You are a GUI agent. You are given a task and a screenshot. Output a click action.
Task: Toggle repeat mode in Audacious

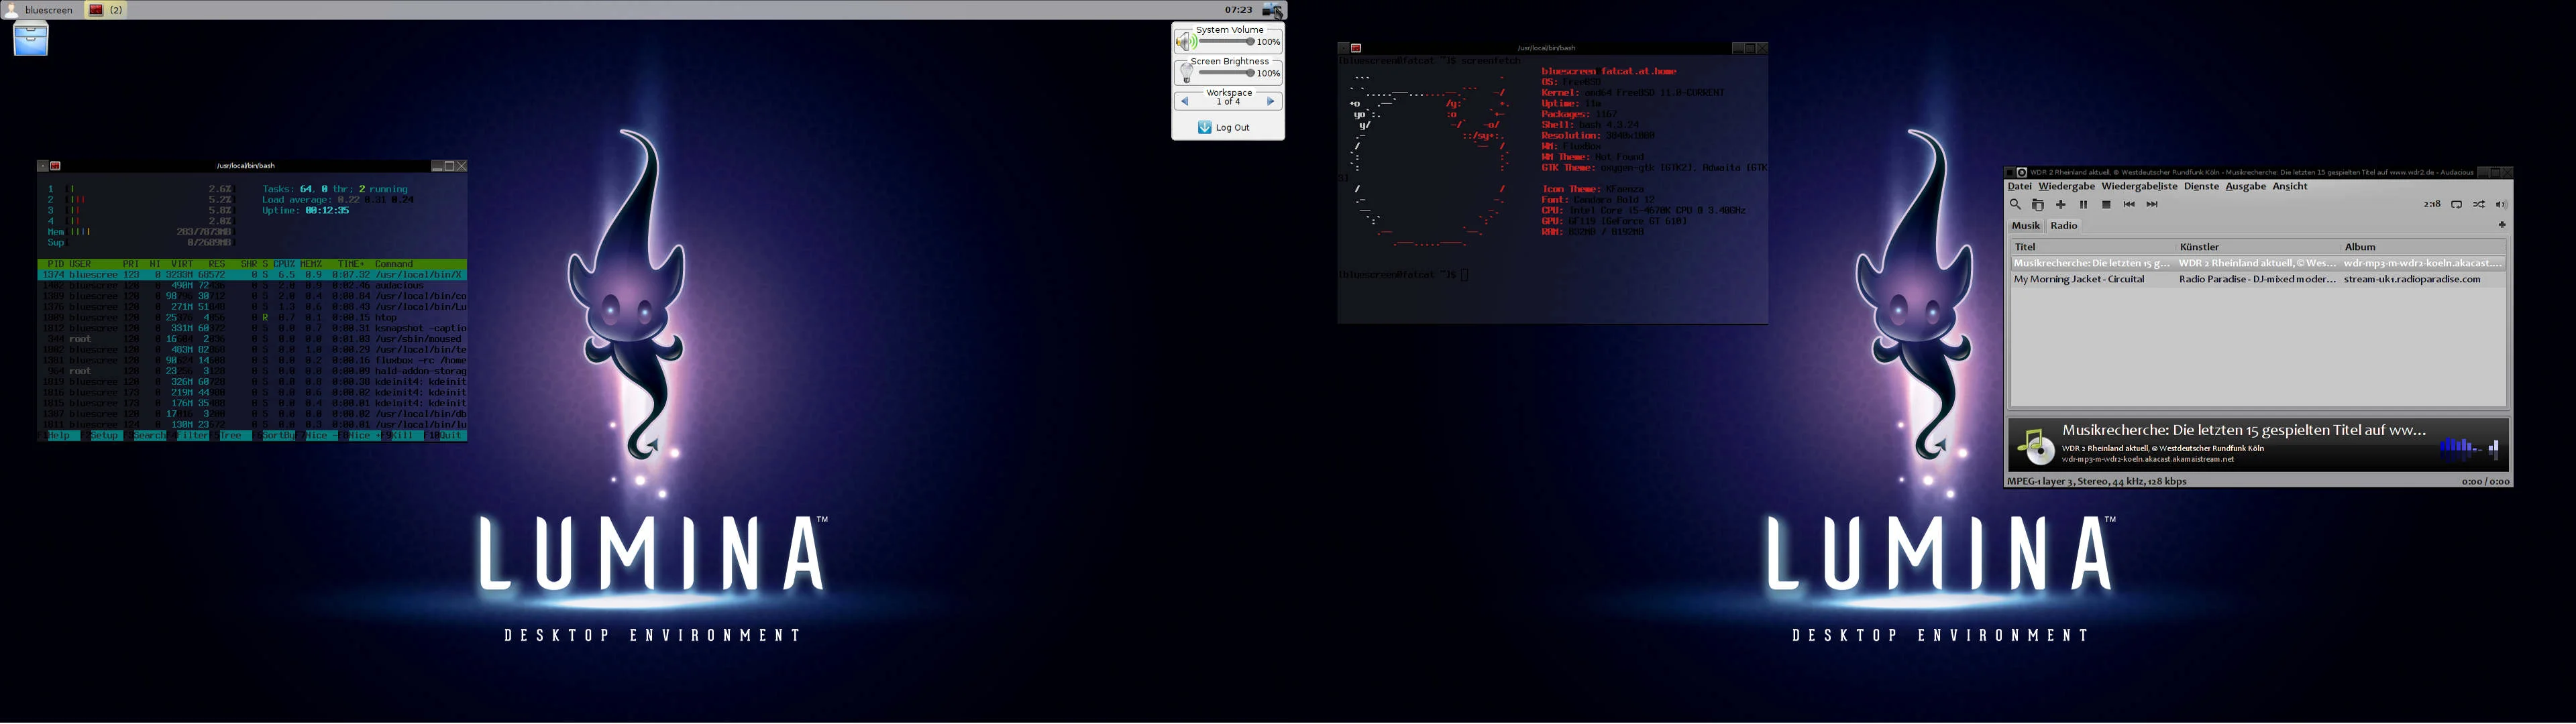(2456, 205)
